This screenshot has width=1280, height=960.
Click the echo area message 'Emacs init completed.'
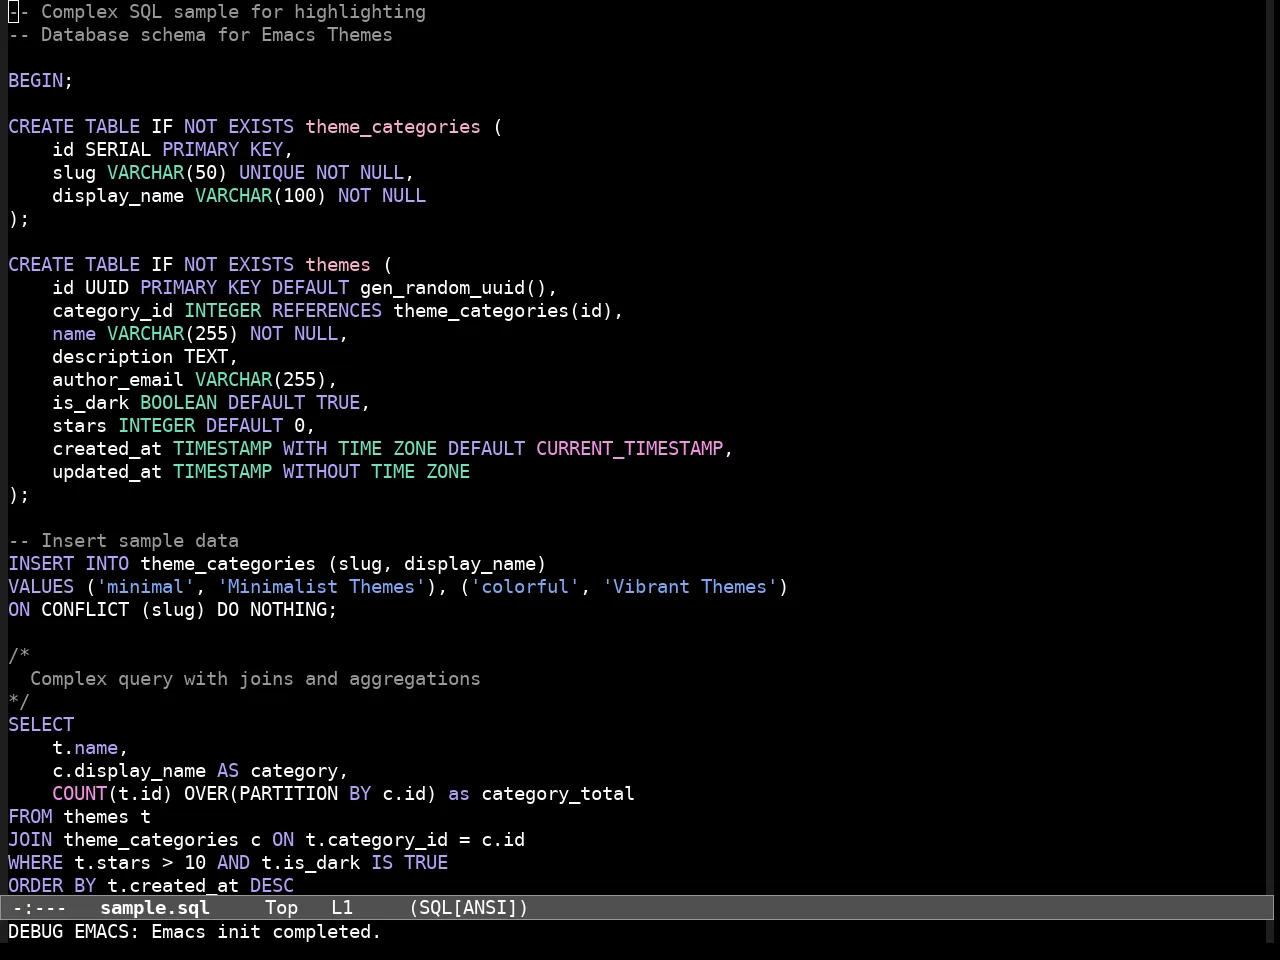point(266,932)
